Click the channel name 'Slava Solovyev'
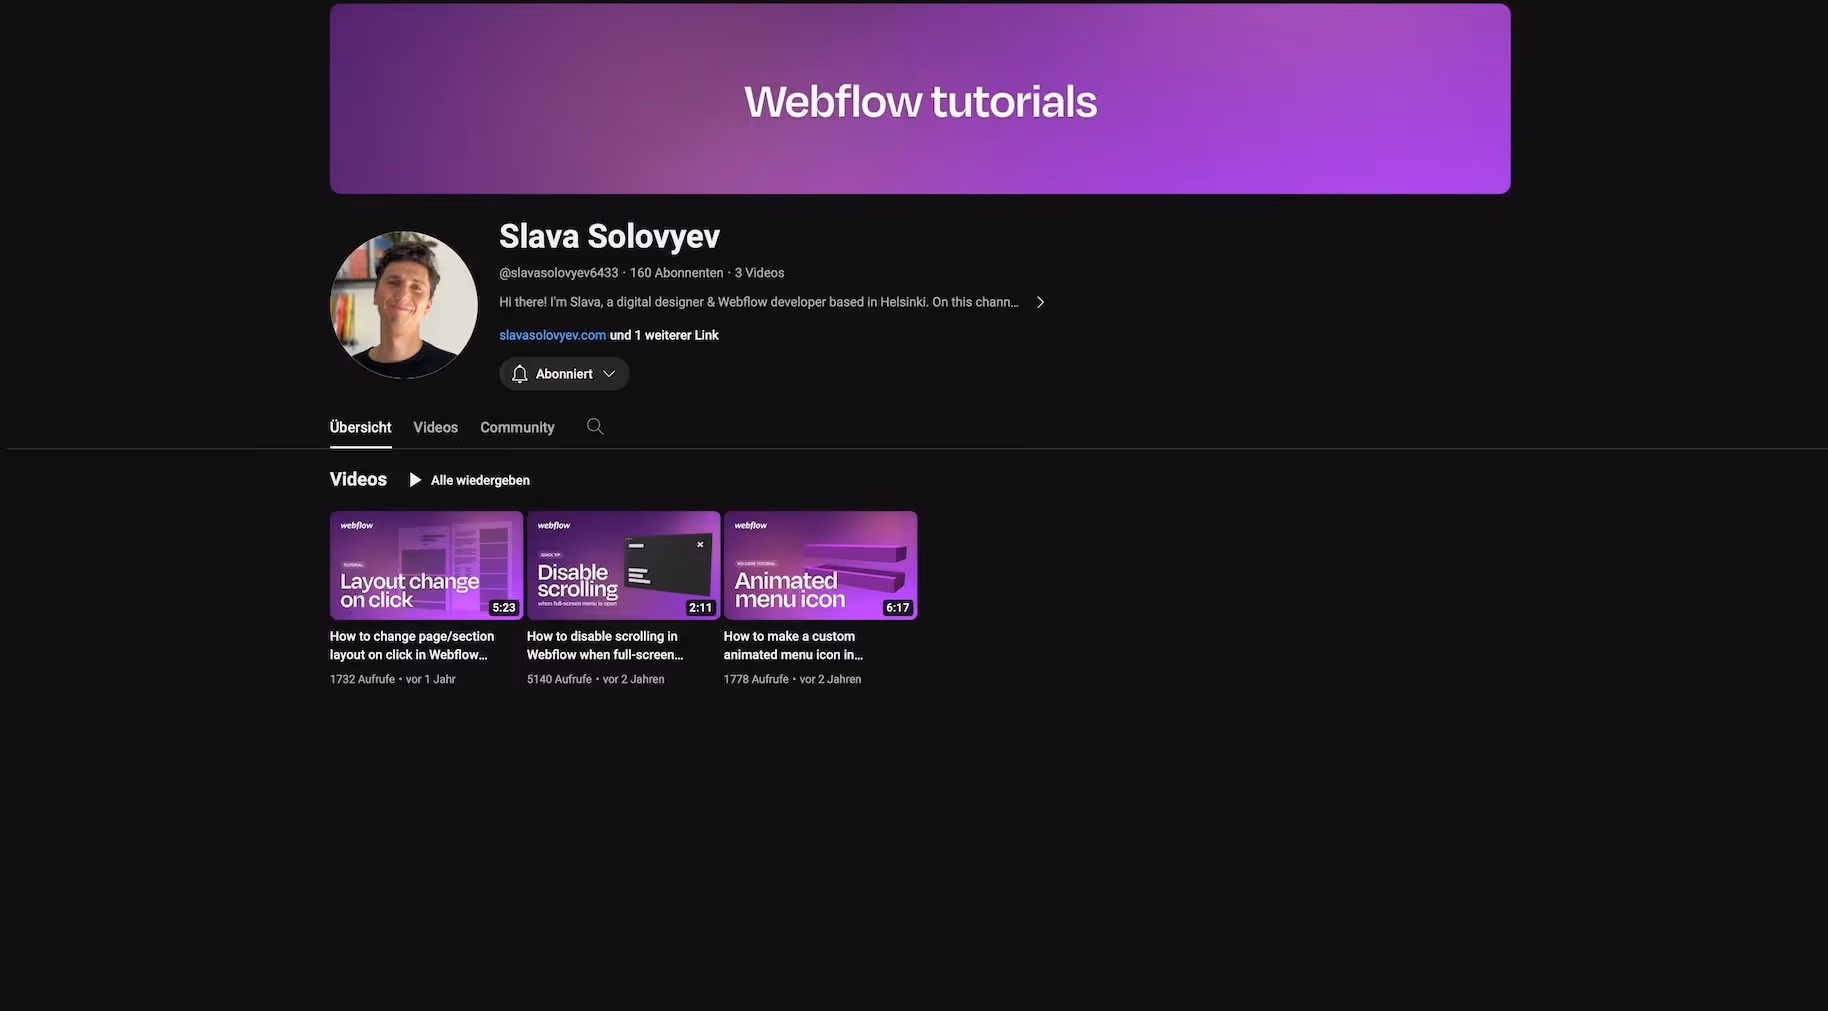 point(609,236)
